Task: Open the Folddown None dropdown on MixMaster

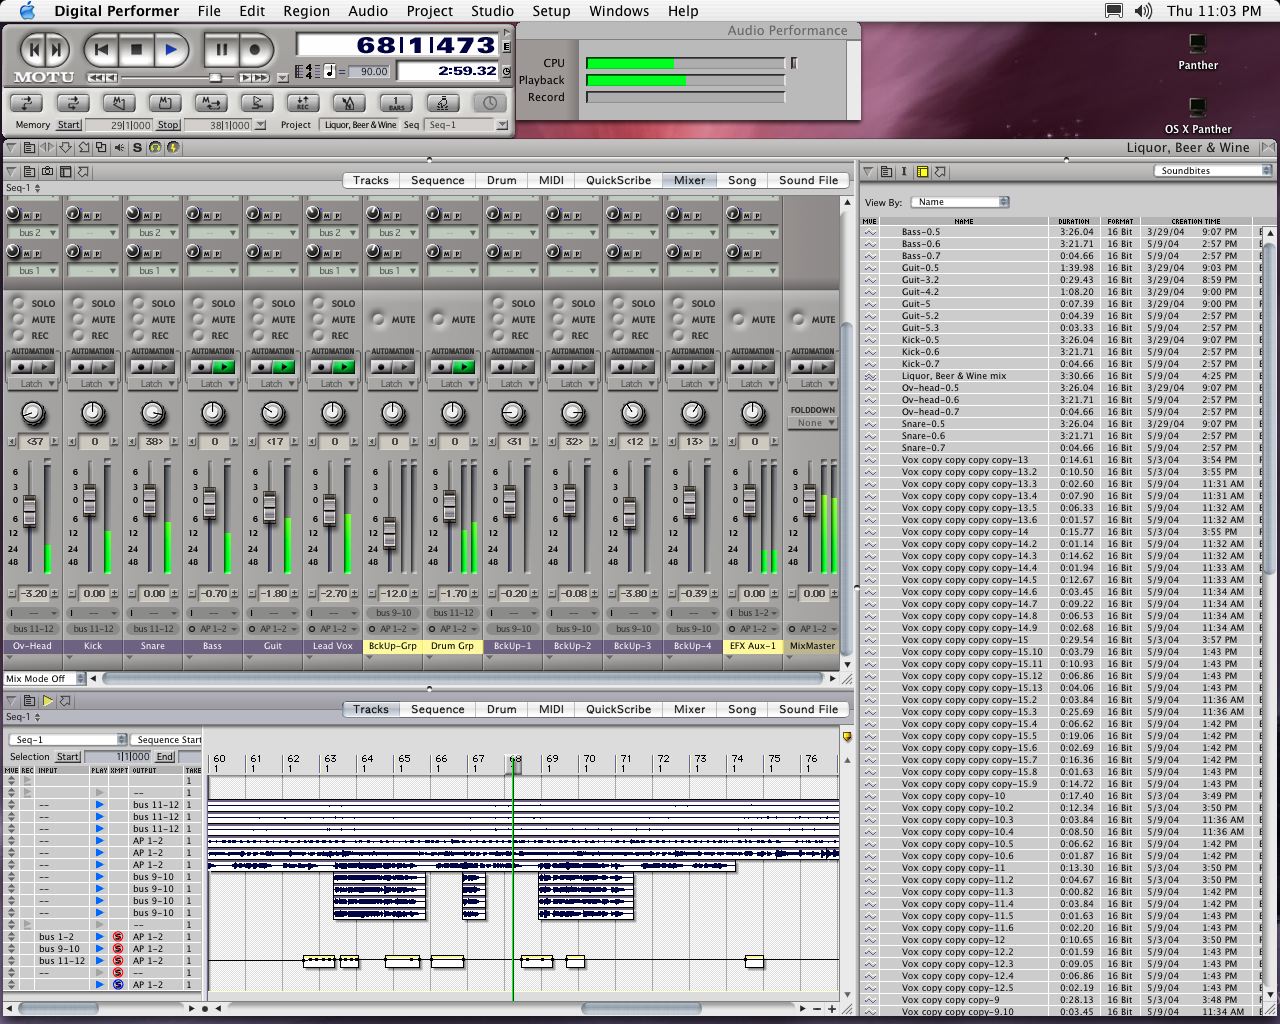Action: coord(813,423)
